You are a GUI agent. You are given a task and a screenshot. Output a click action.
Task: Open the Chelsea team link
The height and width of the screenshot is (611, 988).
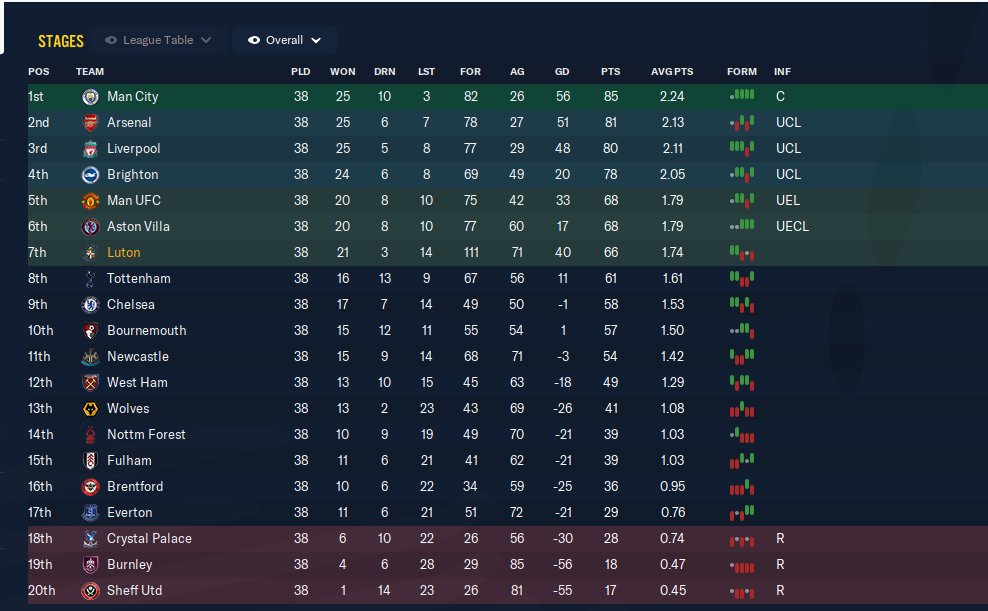pos(131,305)
